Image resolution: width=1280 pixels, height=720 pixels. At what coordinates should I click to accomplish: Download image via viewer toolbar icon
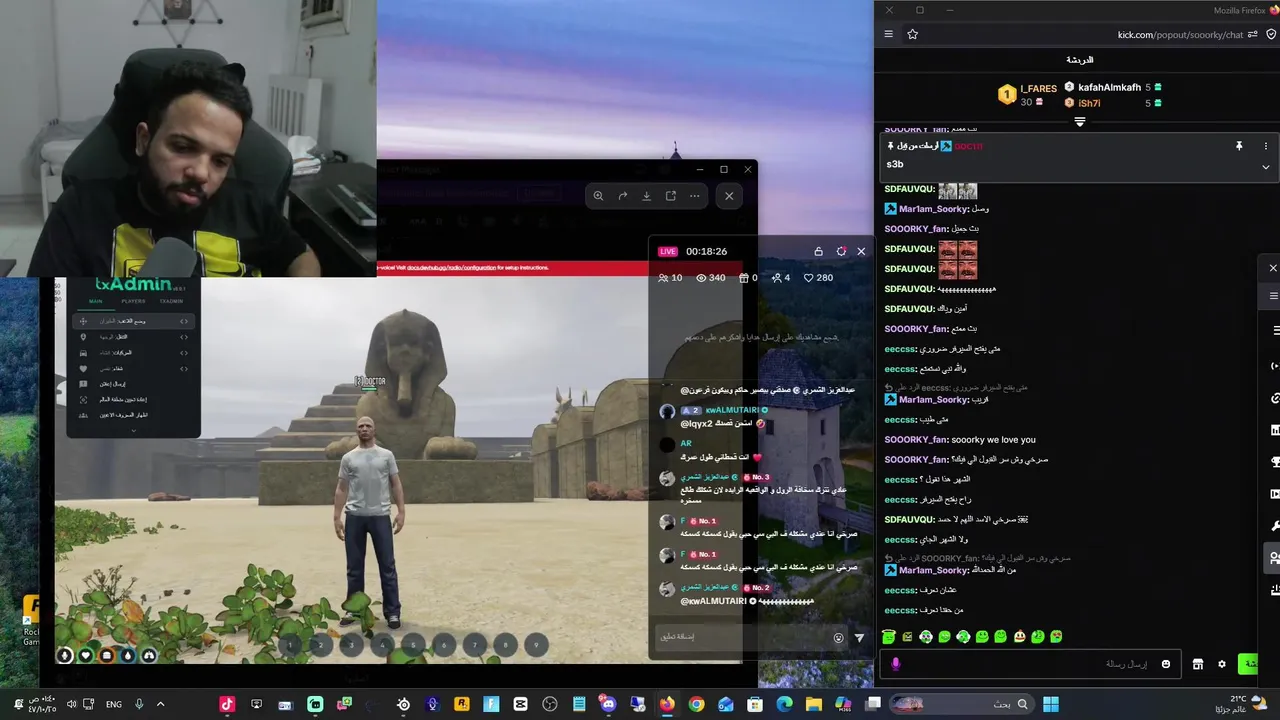[646, 196]
